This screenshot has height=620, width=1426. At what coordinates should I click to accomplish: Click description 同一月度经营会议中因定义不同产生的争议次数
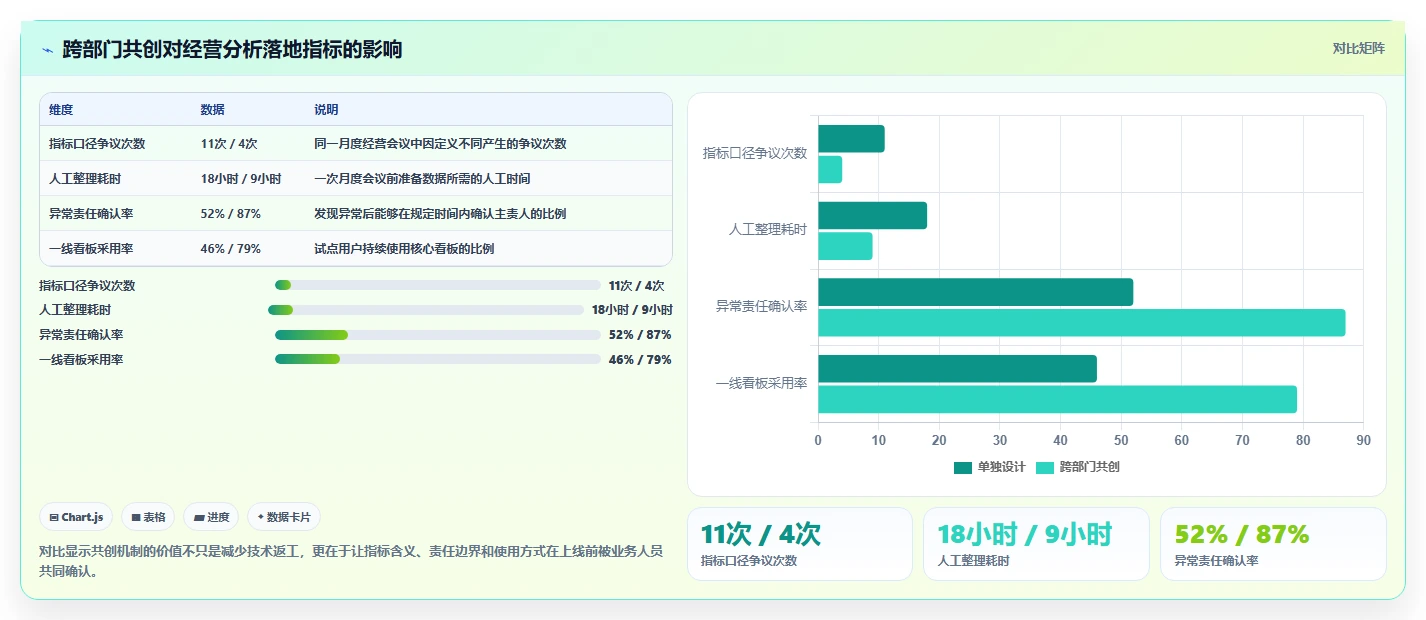click(x=440, y=144)
